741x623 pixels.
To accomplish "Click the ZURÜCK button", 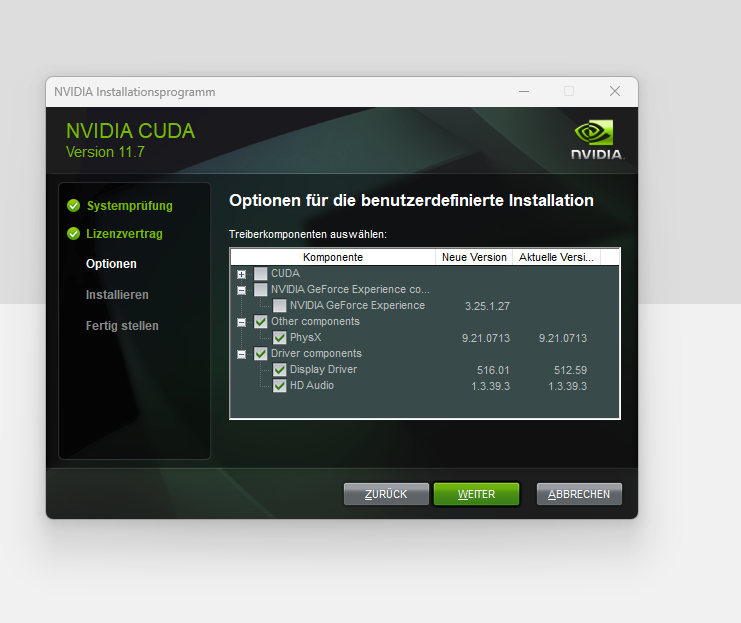I will [x=386, y=494].
